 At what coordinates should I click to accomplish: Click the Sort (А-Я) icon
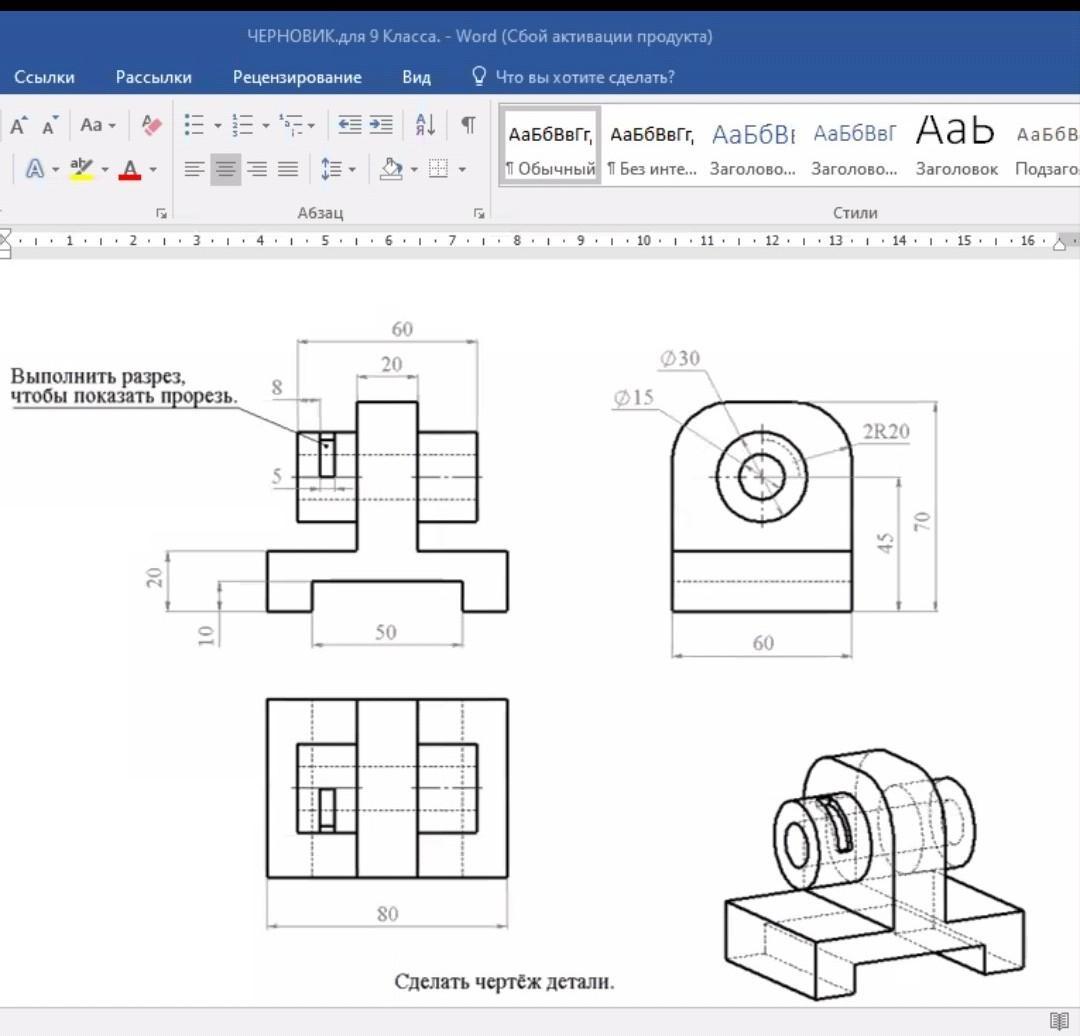coord(425,125)
